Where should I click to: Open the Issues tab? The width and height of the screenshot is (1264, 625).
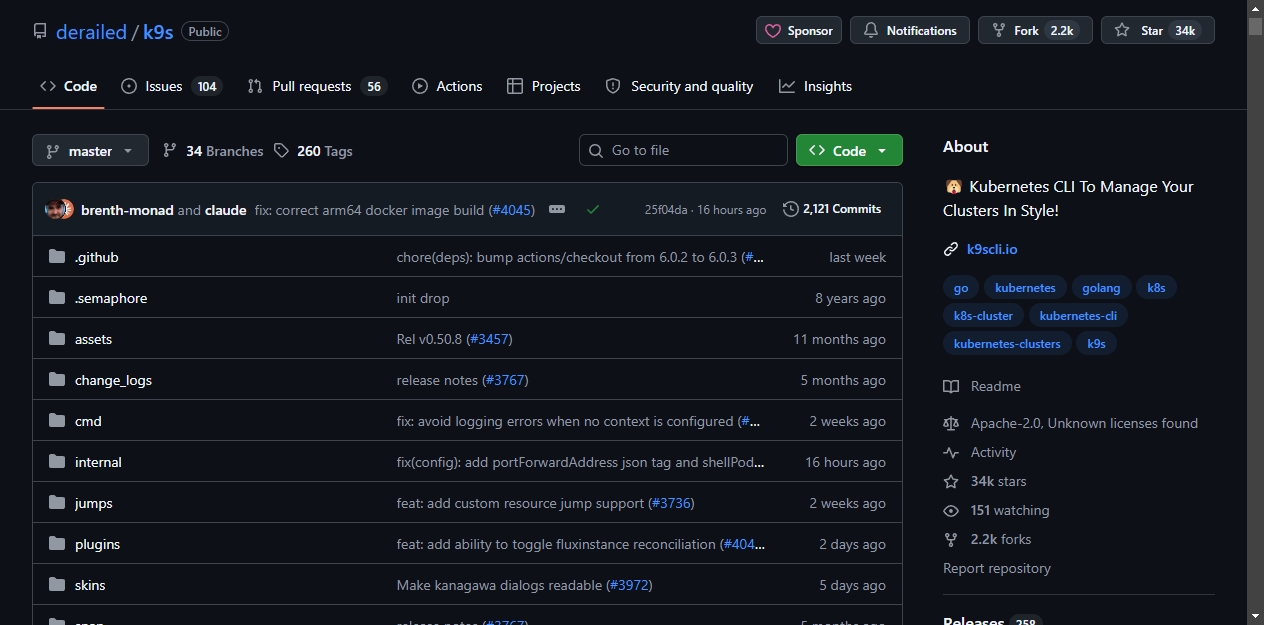pos(171,86)
